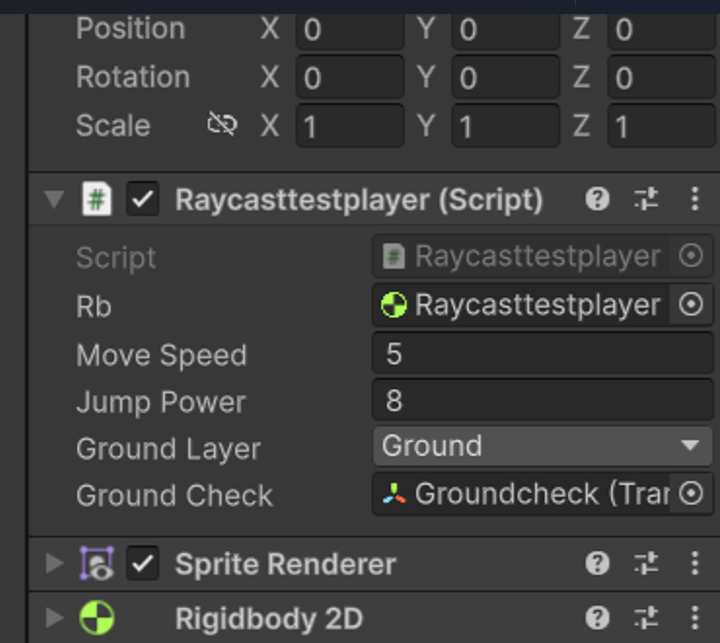This screenshot has width=720, height=643.
Task: Open presets for Raycasttestplayer script component
Action: (646, 200)
